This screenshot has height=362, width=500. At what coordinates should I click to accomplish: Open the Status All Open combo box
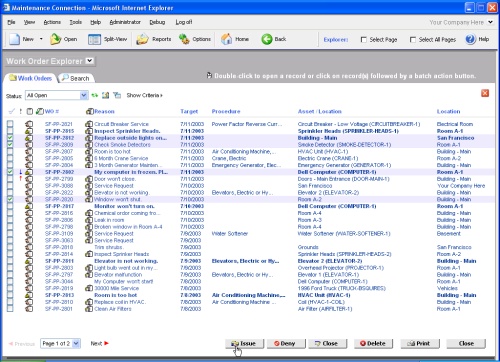[x=56, y=95]
